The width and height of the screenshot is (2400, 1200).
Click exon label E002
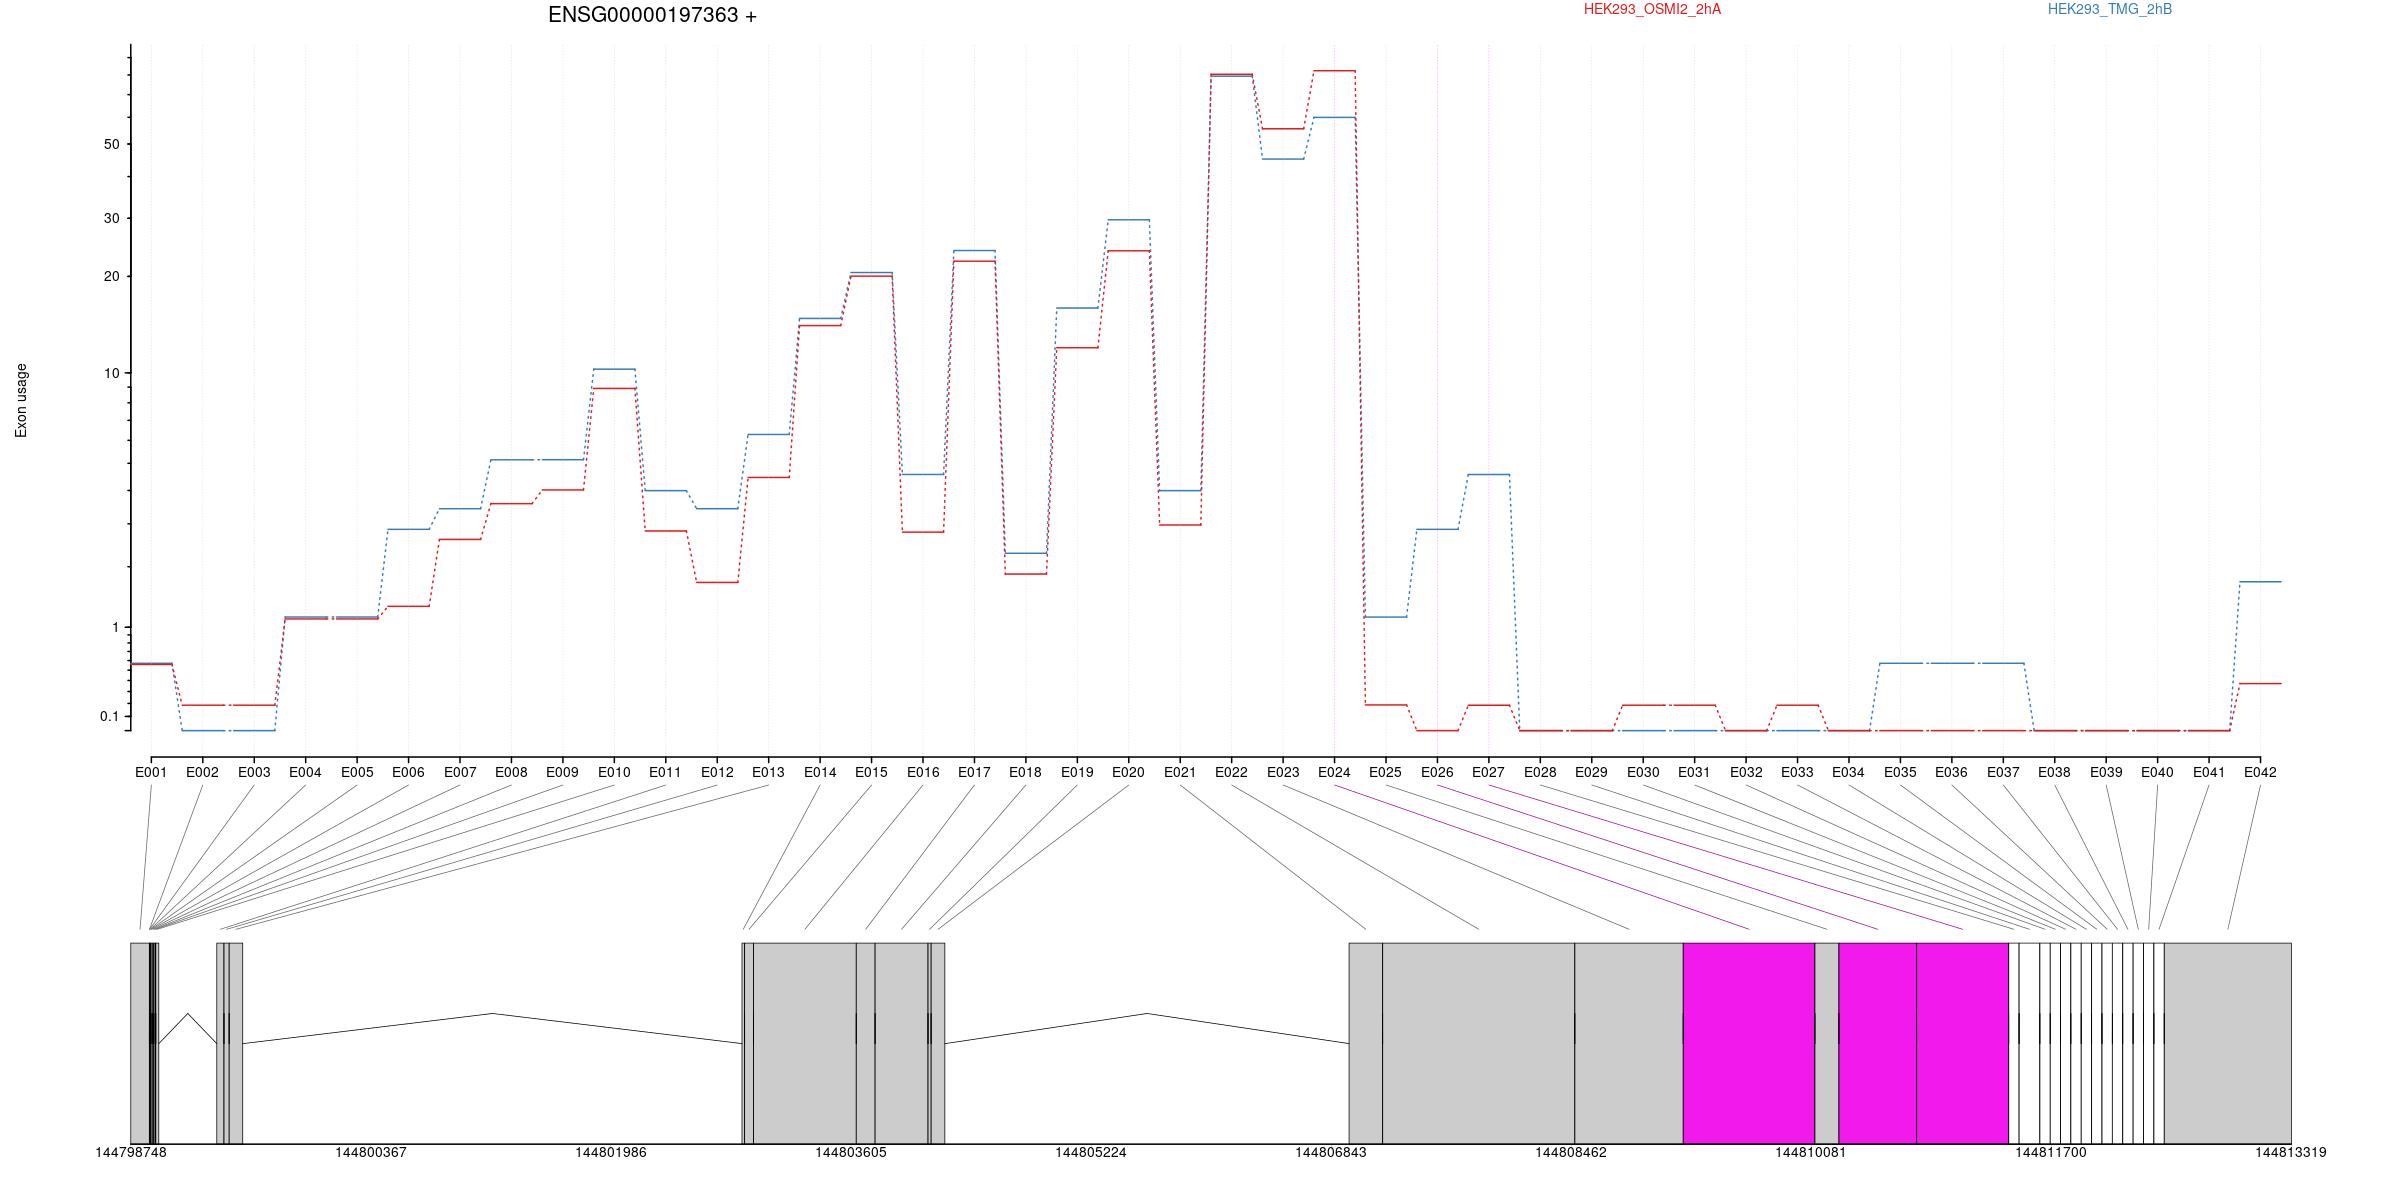[x=202, y=772]
